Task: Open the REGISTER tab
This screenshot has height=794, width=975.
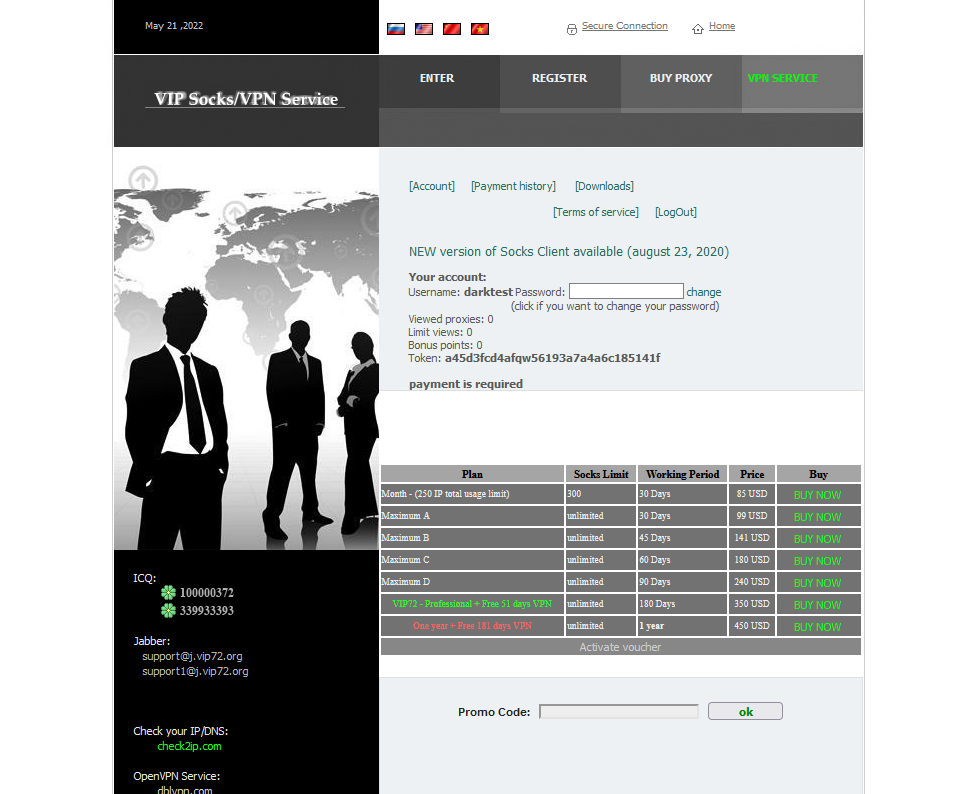Action: click(559, 78)
